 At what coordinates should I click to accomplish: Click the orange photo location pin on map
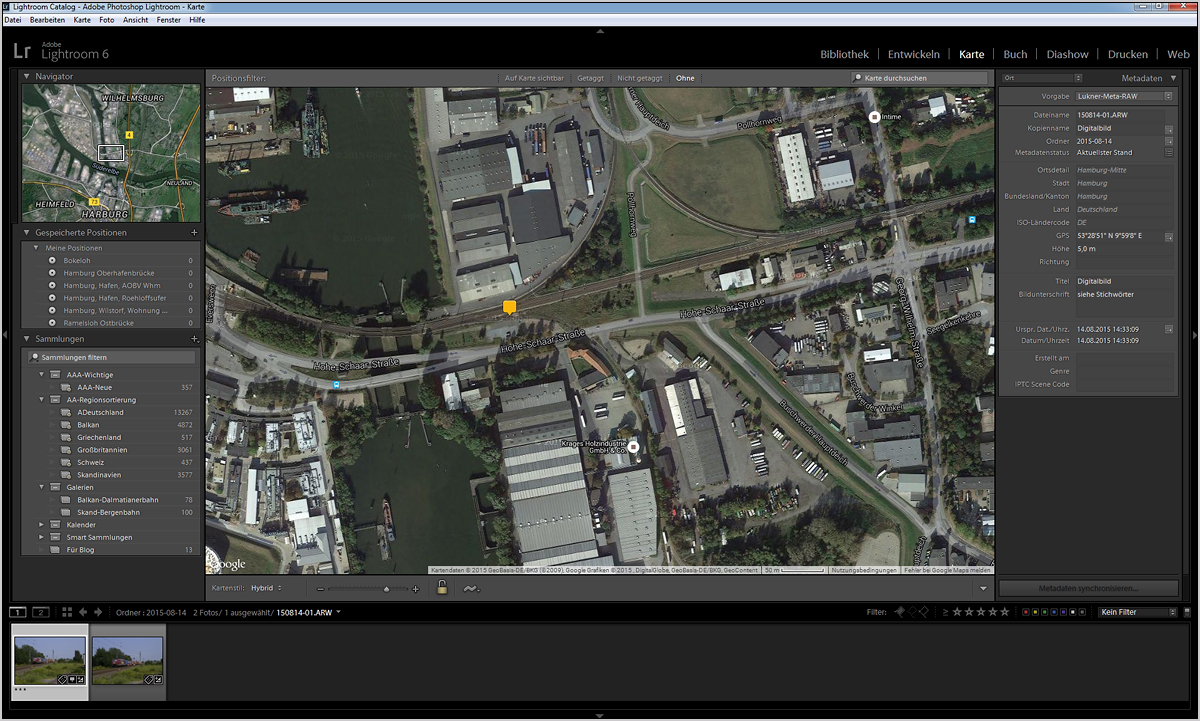click(509, 308)
